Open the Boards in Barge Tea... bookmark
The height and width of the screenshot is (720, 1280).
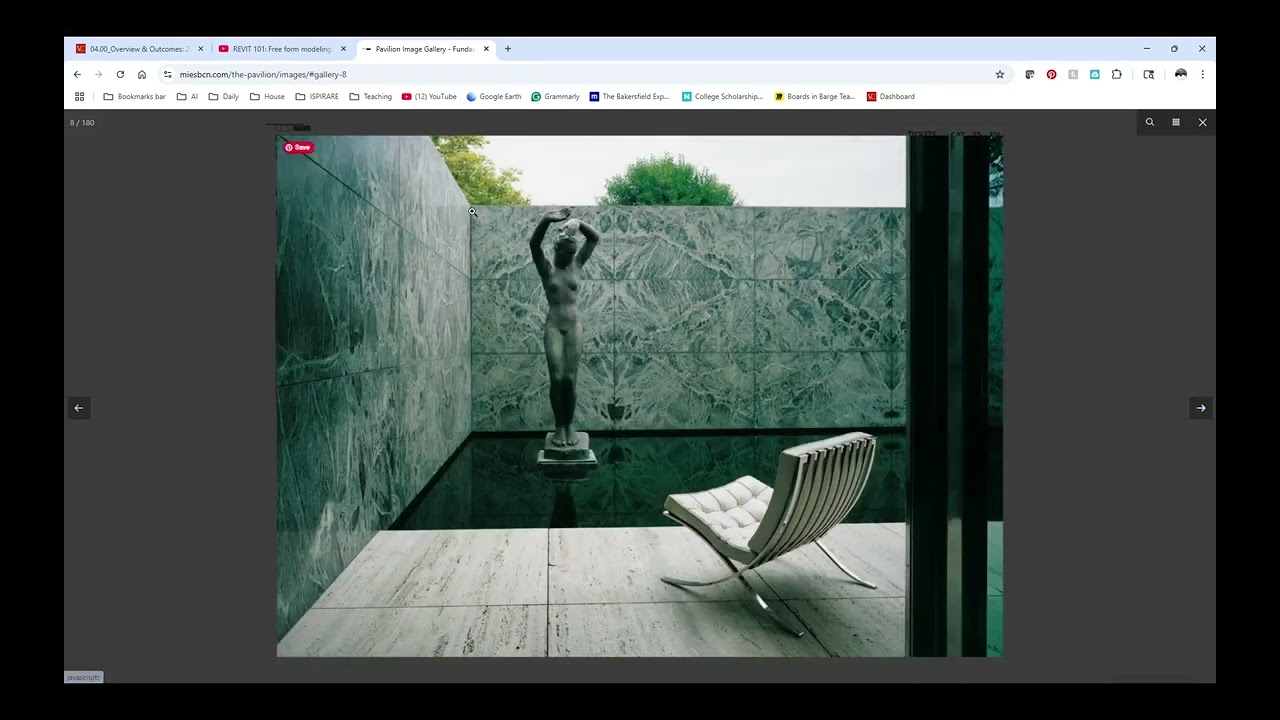(815, 97)
